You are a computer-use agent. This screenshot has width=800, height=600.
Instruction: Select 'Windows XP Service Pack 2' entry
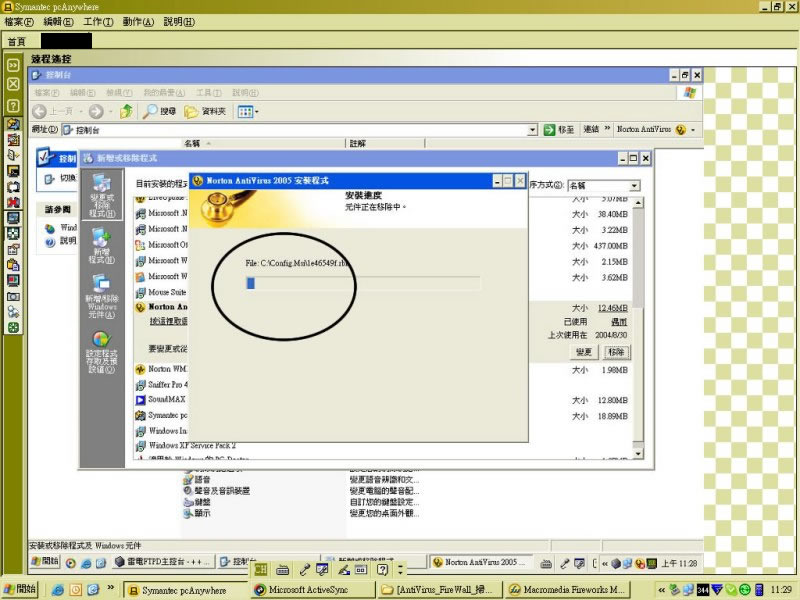click(186, 445)
